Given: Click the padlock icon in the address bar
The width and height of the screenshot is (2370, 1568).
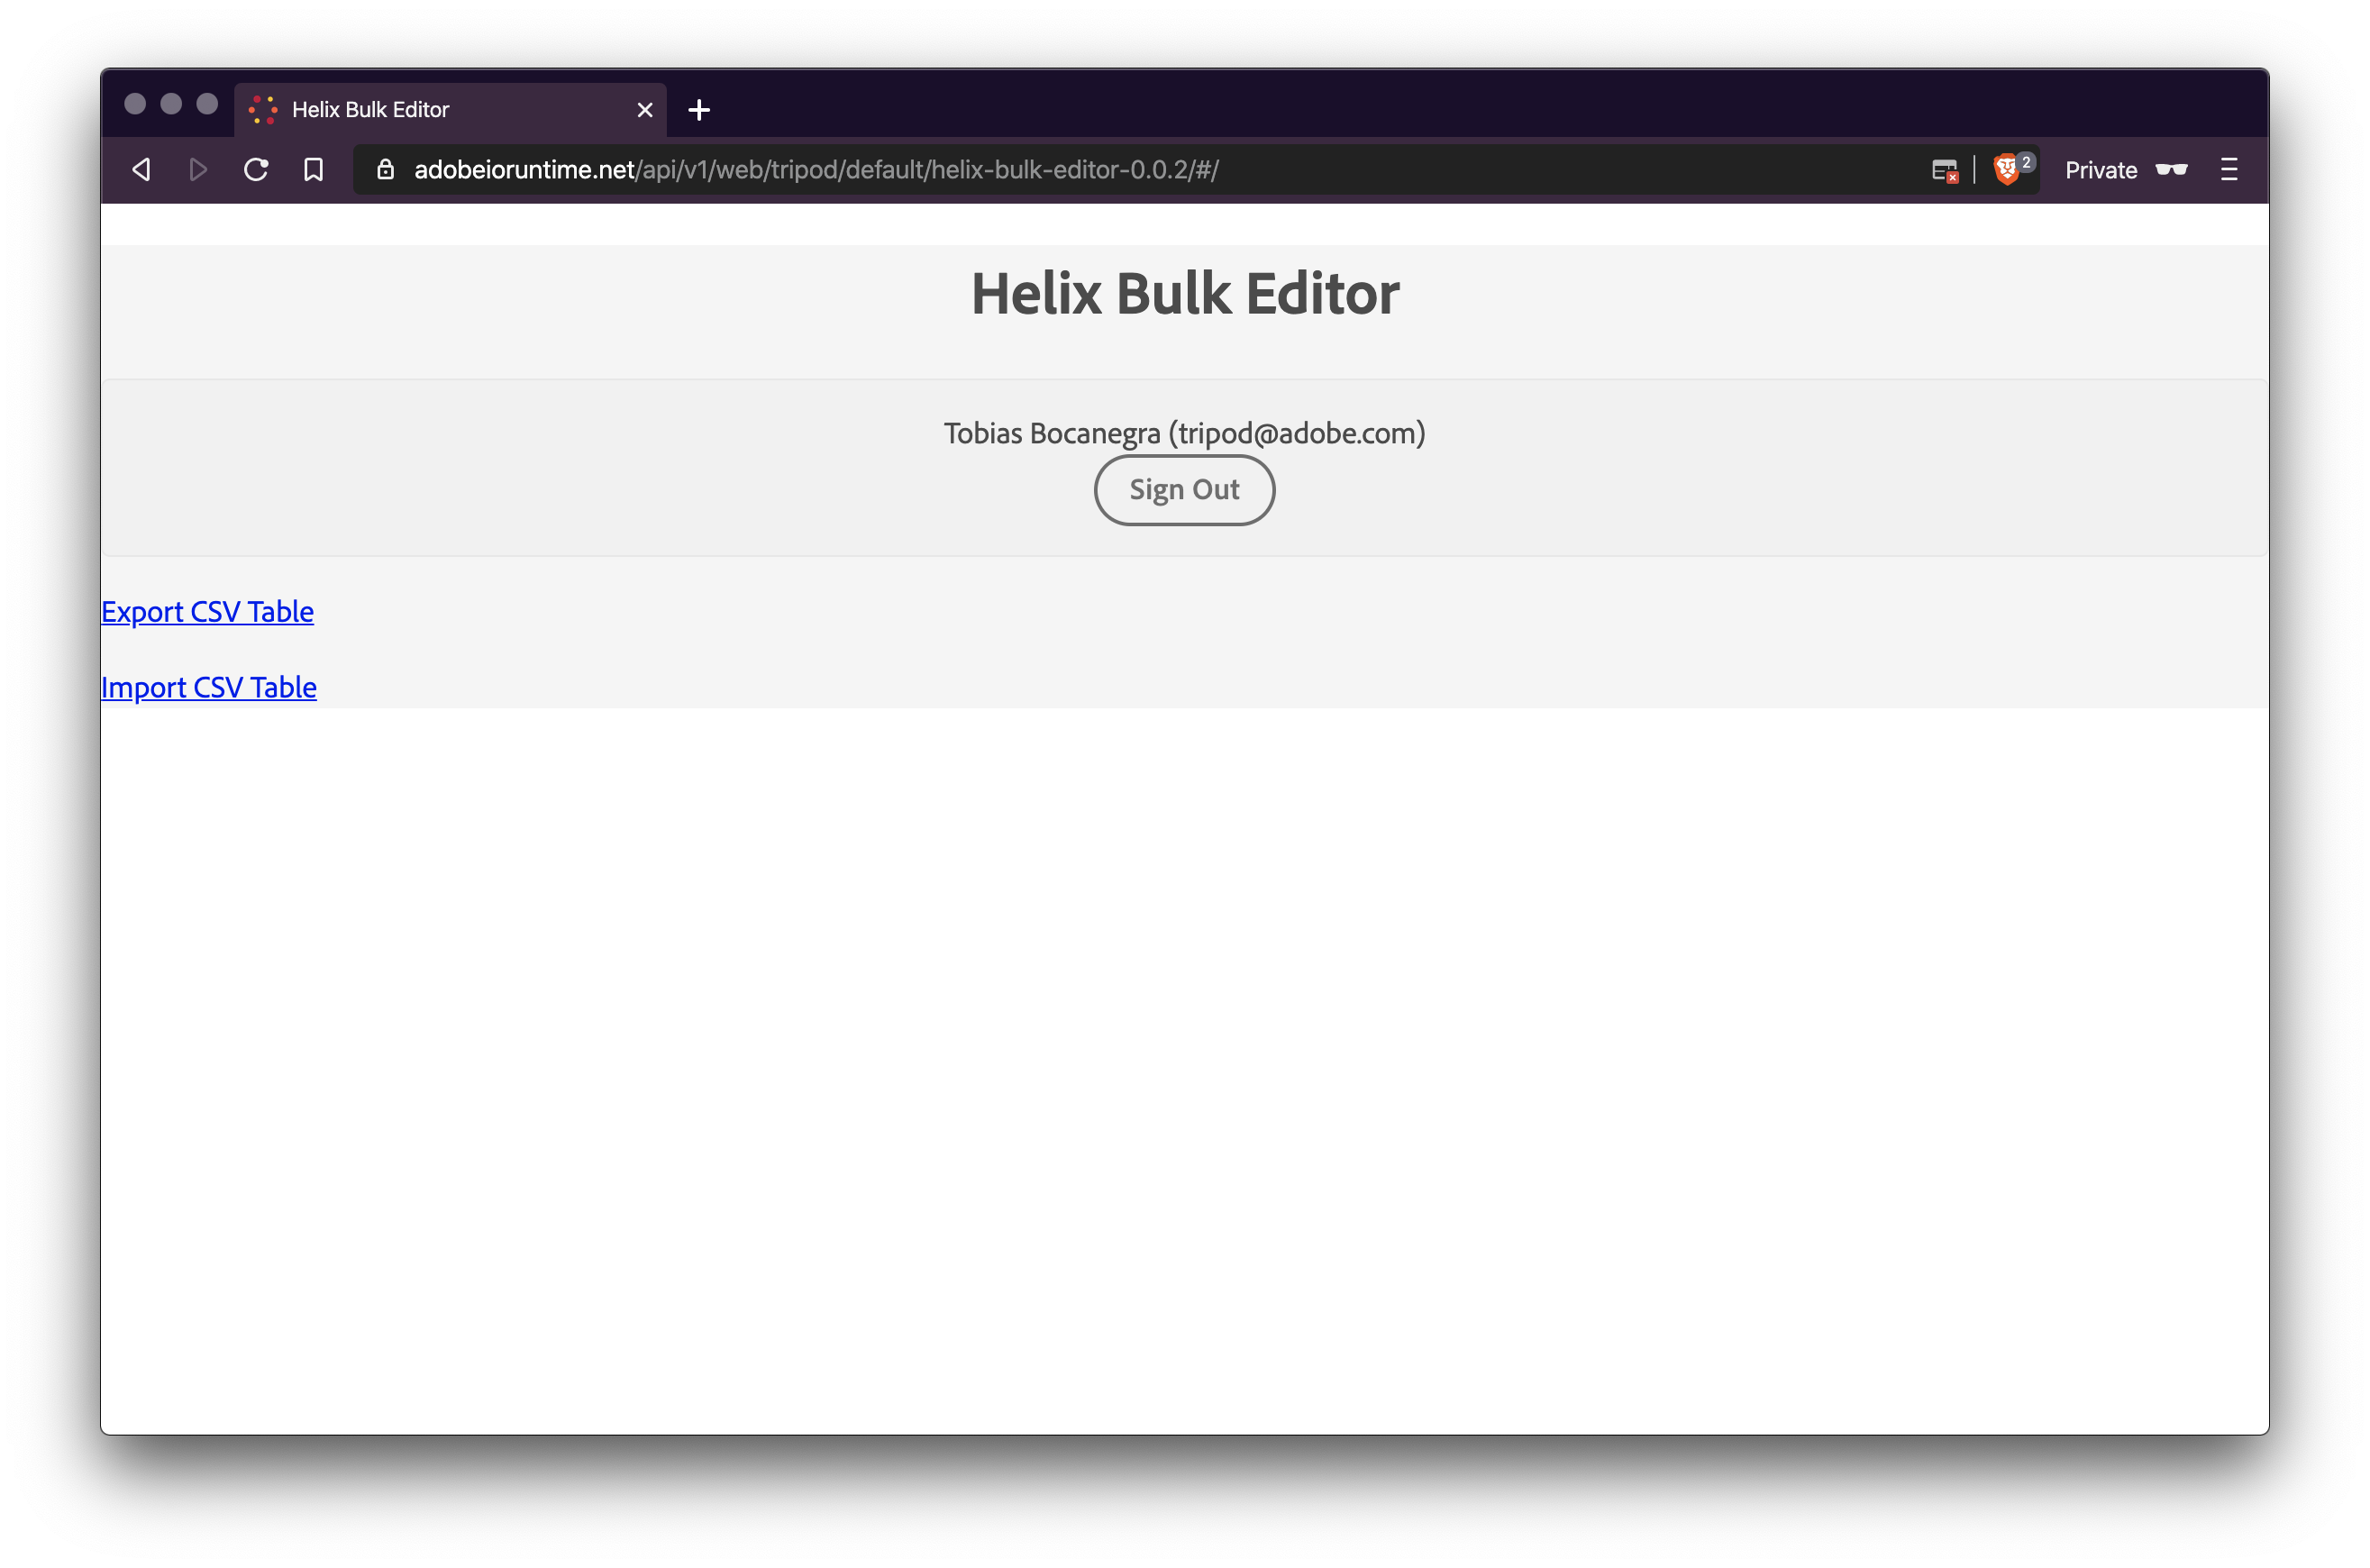Looking at the screenshot, I should click(x=386, y=169).
